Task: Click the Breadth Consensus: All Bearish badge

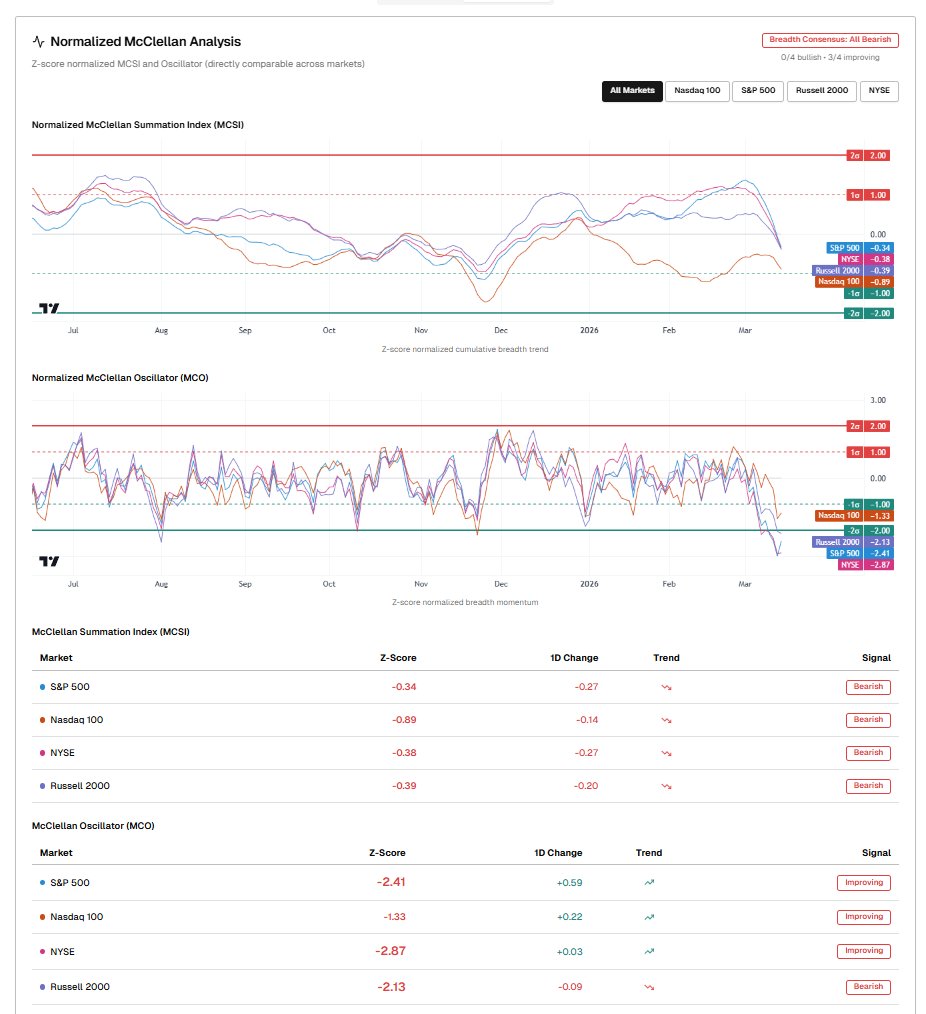Action: (x=830, y=39)
